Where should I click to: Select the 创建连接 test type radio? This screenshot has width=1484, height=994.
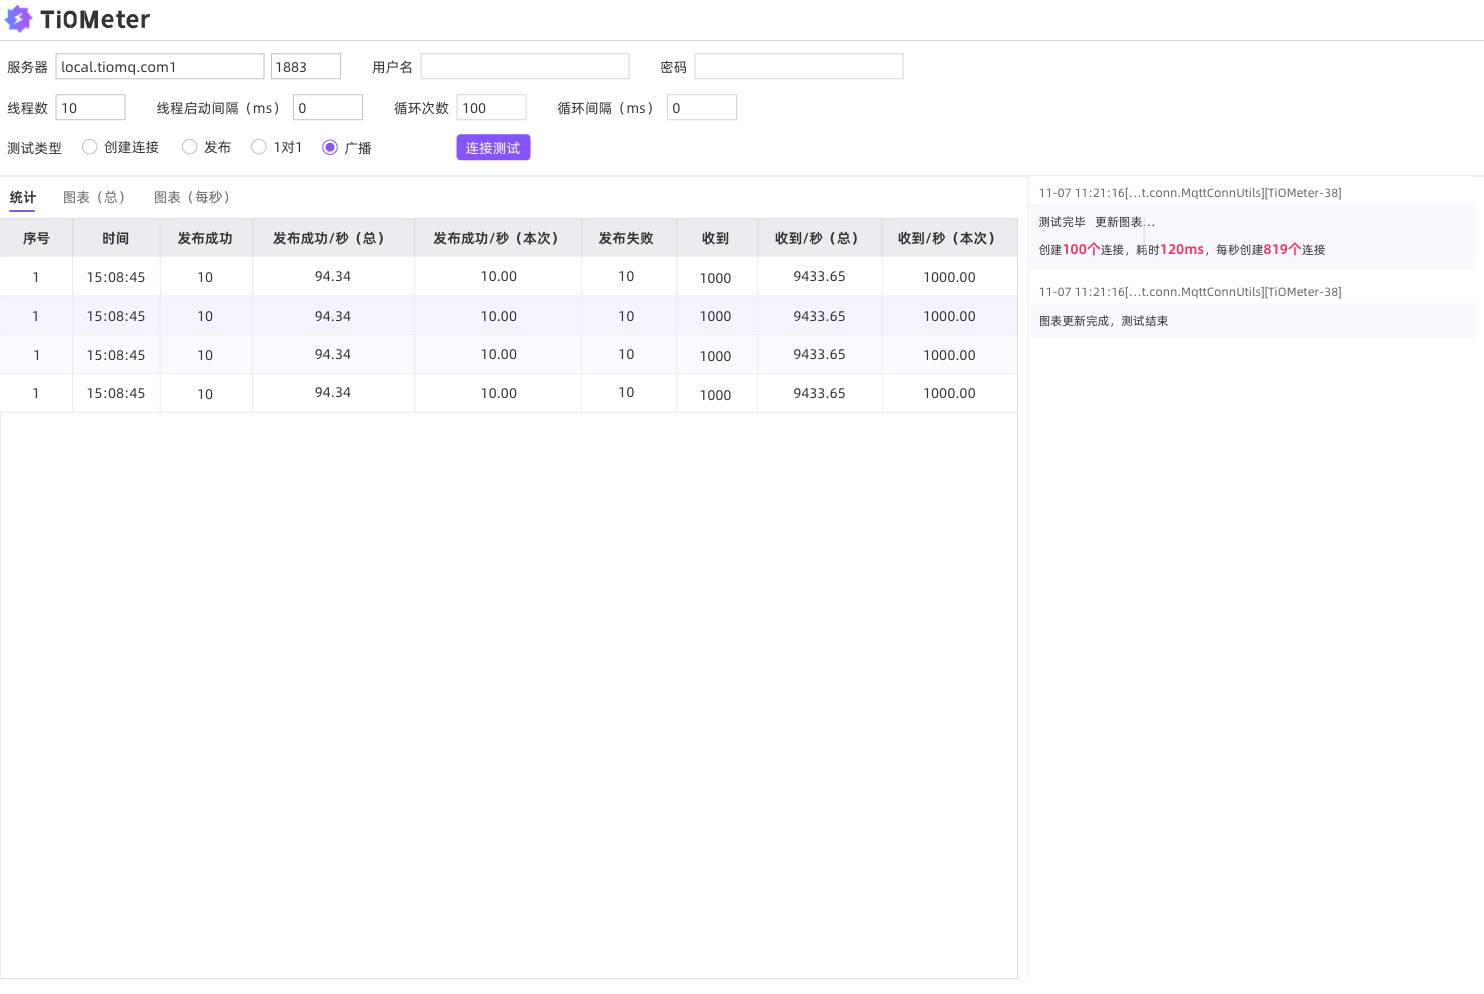point(90,147)
